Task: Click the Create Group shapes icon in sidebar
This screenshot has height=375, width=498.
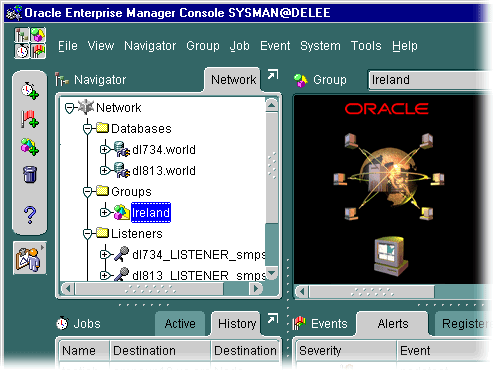Action: point(30,147)
